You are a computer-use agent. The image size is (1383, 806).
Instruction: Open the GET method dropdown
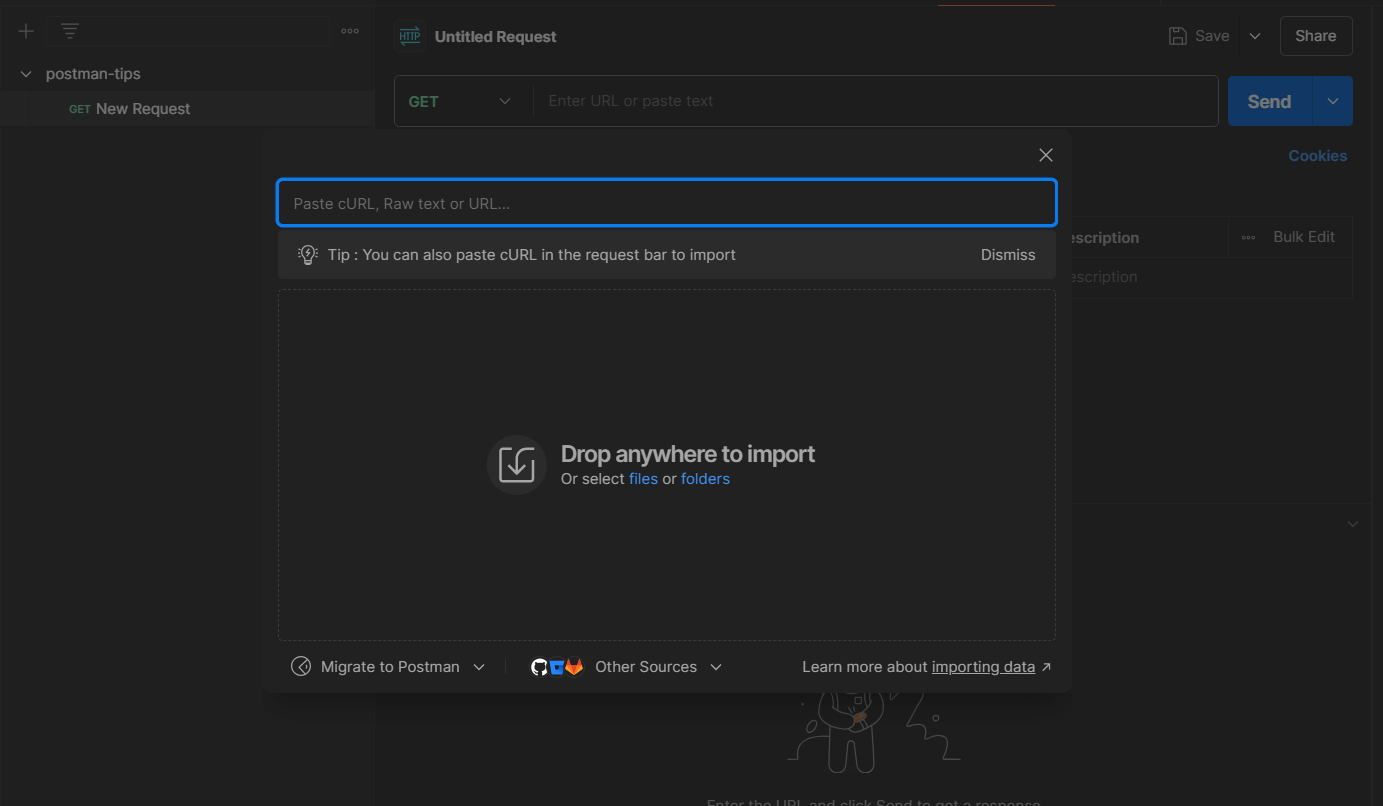pos(461,101)
